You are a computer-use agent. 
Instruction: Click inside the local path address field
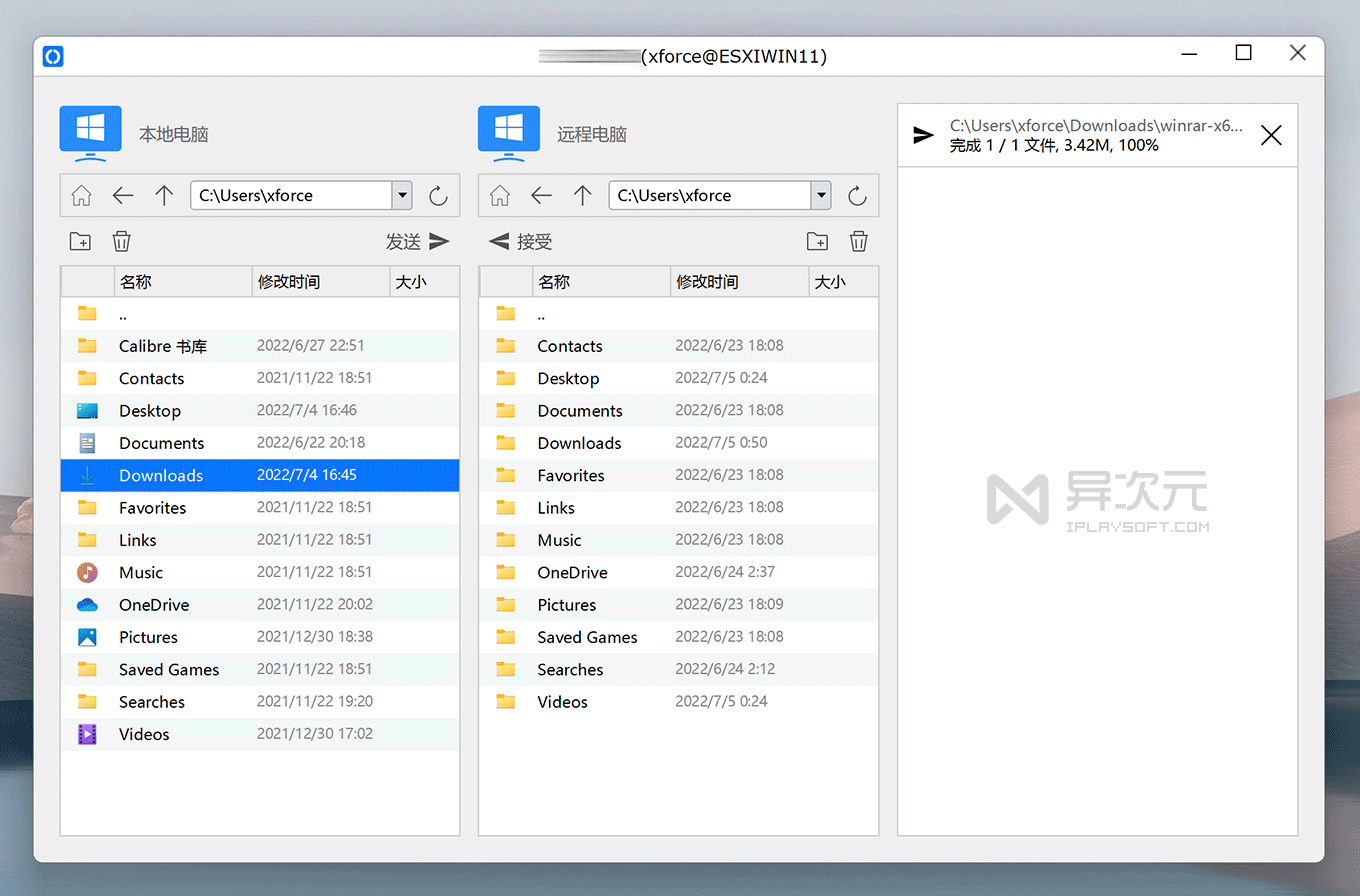[x=290, y=195]
